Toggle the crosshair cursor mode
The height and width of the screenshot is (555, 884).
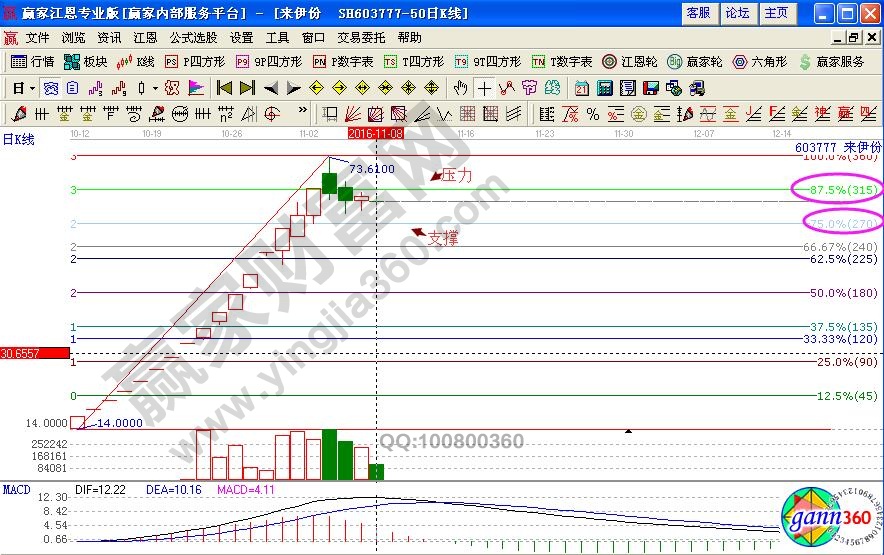(484, 88)
